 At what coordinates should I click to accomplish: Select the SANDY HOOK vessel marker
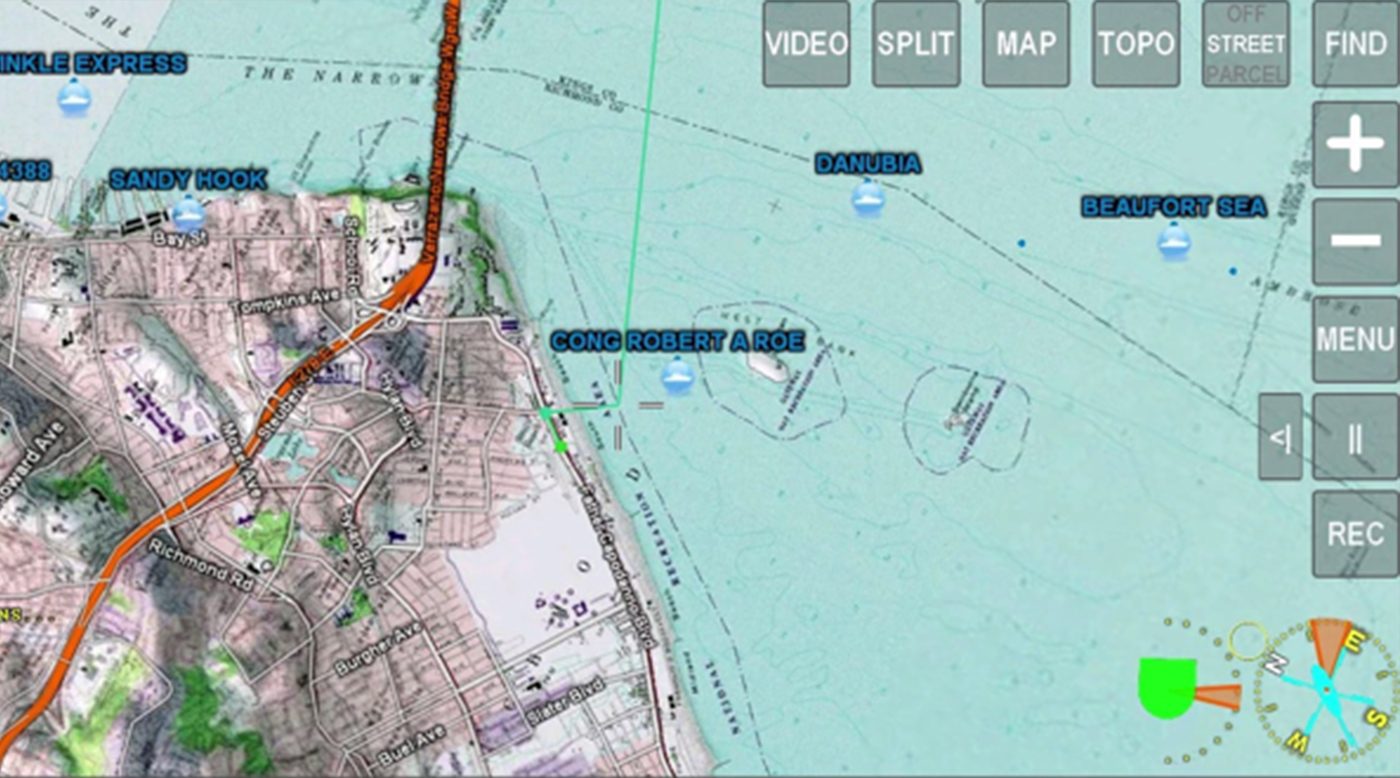point(188,213)
